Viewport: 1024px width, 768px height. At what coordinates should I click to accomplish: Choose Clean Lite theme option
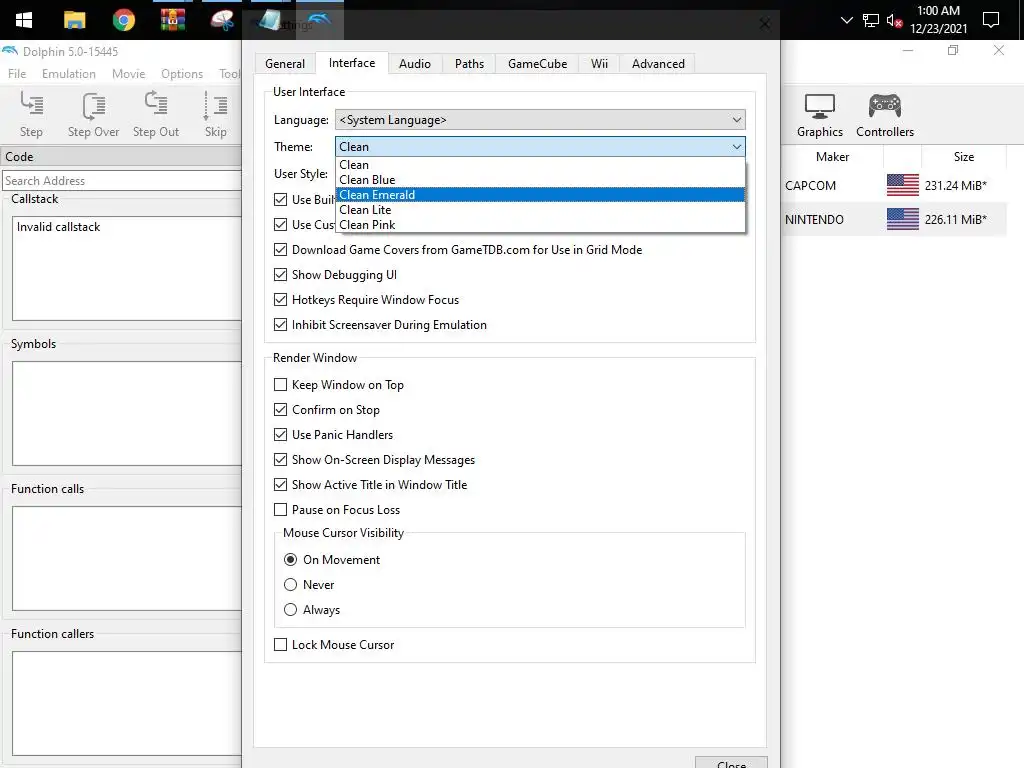[x=540, y=210]
